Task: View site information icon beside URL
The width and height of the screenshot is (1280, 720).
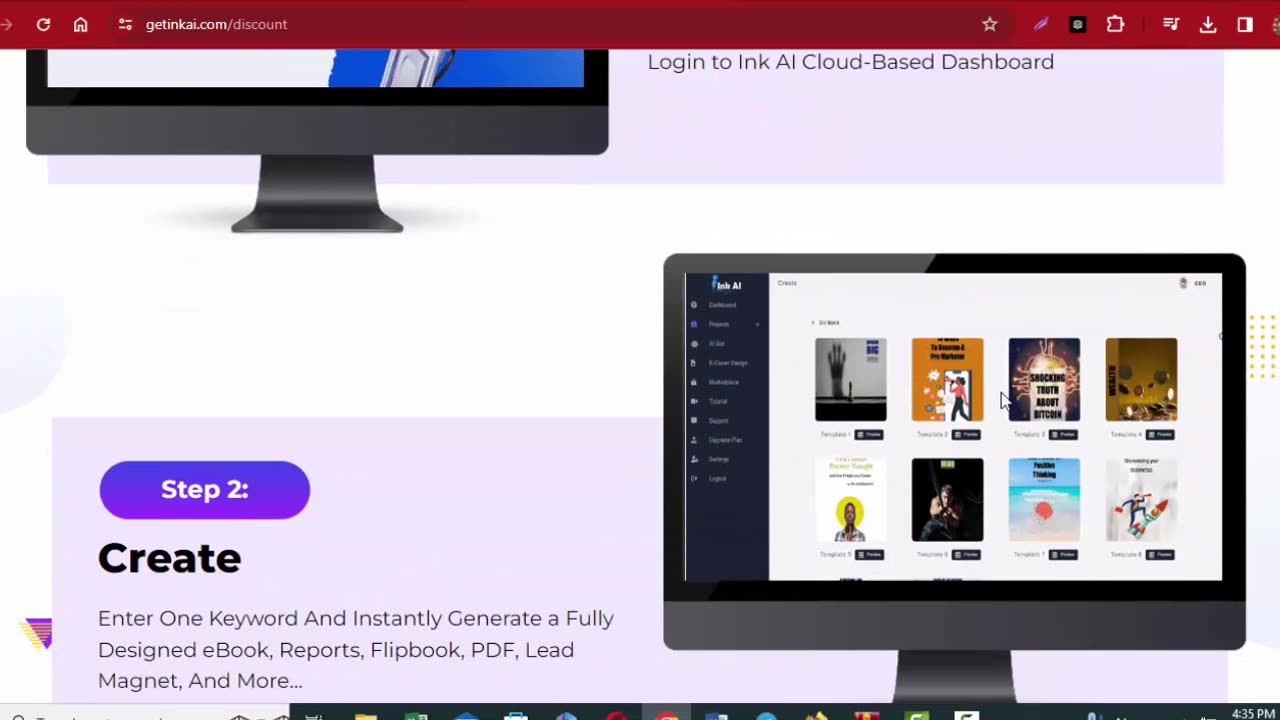Action: [125, 24]
